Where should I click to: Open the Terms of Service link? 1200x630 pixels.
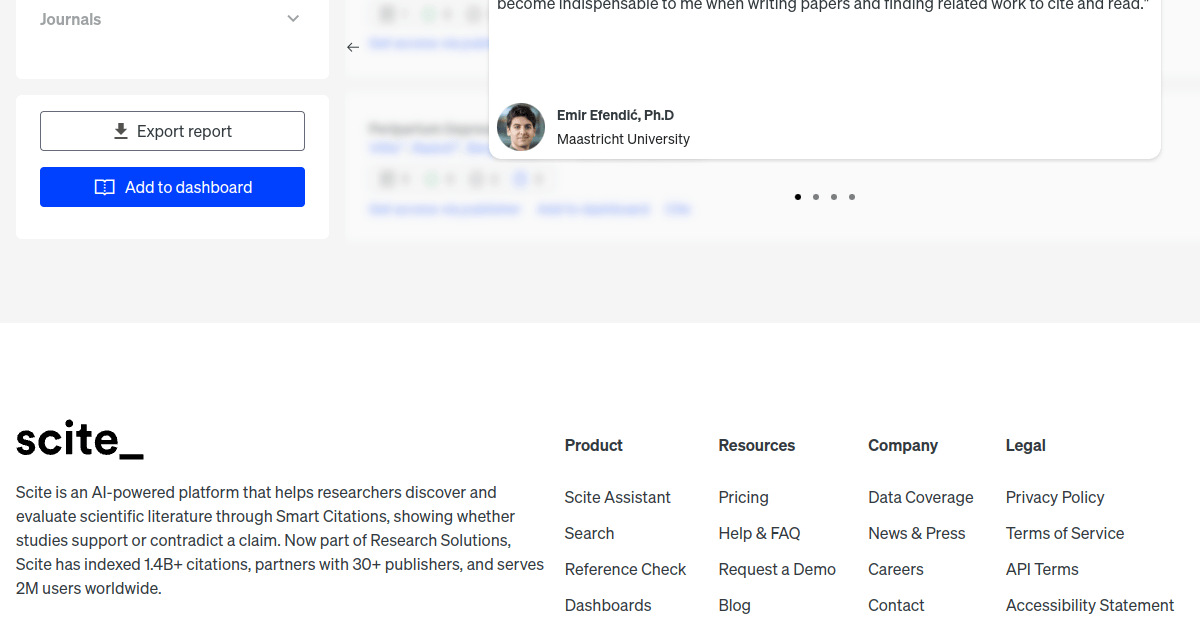point(1065,533)
